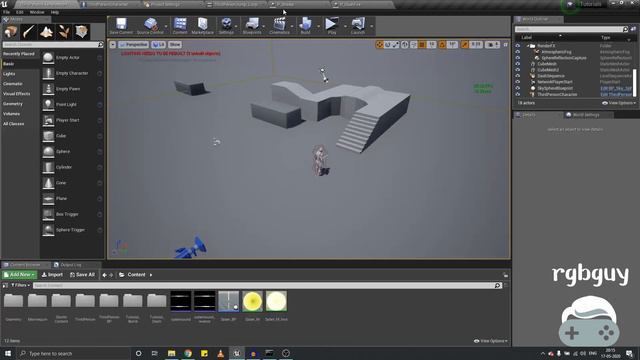Open the File menu
Image resolution: width=640 pixels, height=360 pixels.
[7, 12]
